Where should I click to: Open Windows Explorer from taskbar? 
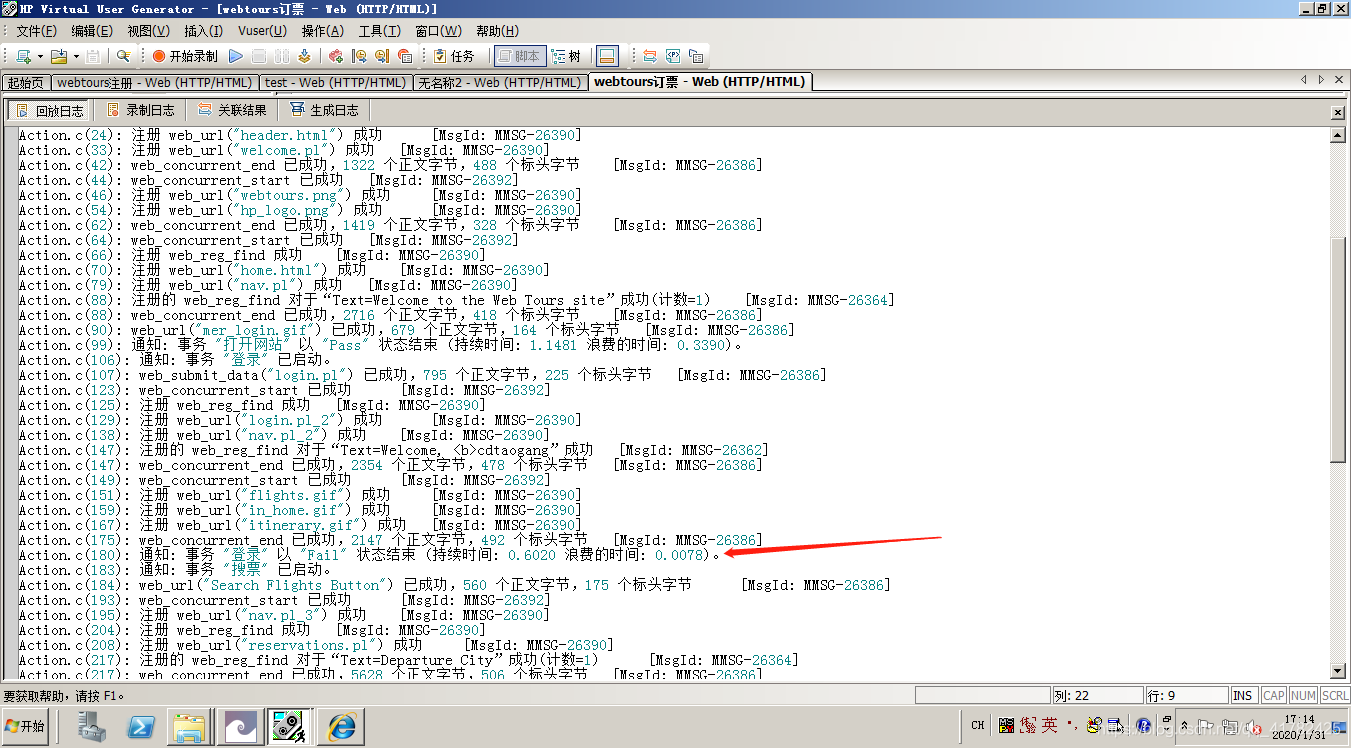point(188,726)
